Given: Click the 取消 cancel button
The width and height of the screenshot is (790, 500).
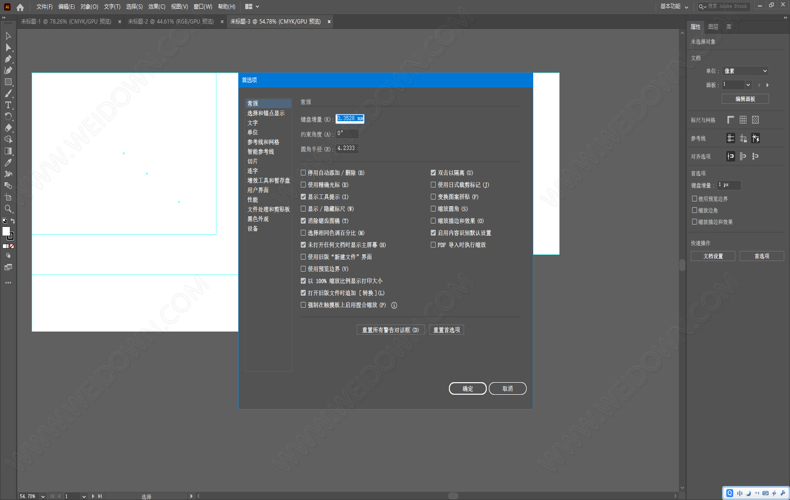Looking at the screenshot, I should [507, 389].
